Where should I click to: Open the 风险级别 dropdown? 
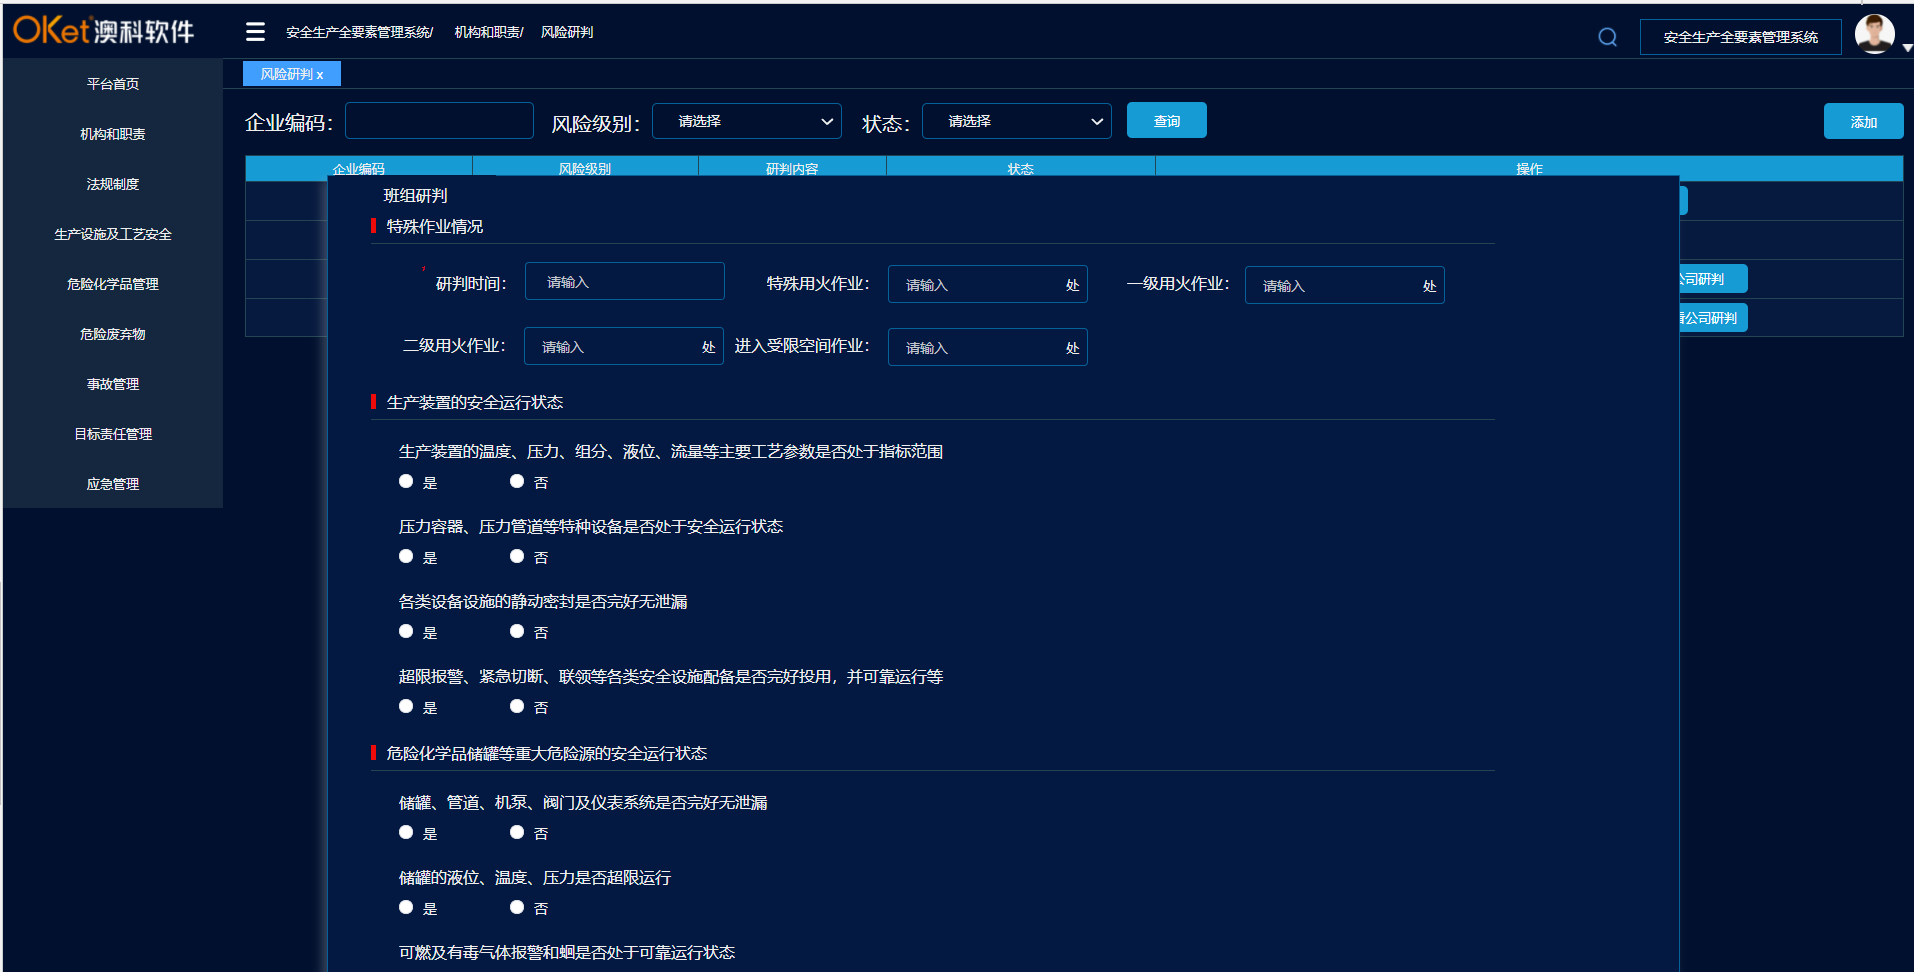(x=746, y=120)
